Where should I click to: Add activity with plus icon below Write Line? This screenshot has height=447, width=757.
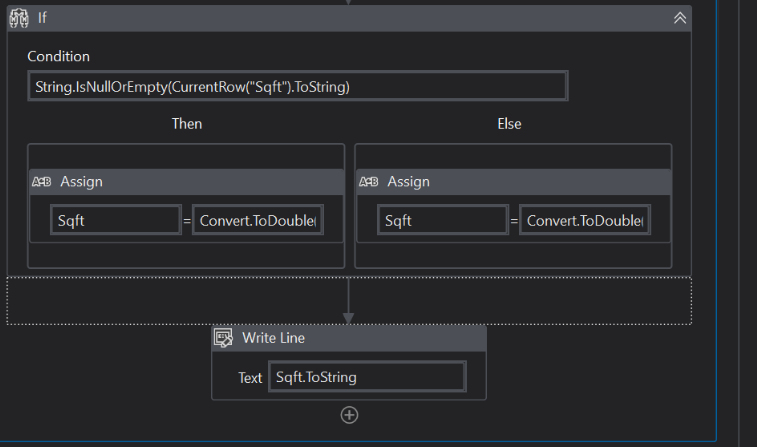(349, 415)
